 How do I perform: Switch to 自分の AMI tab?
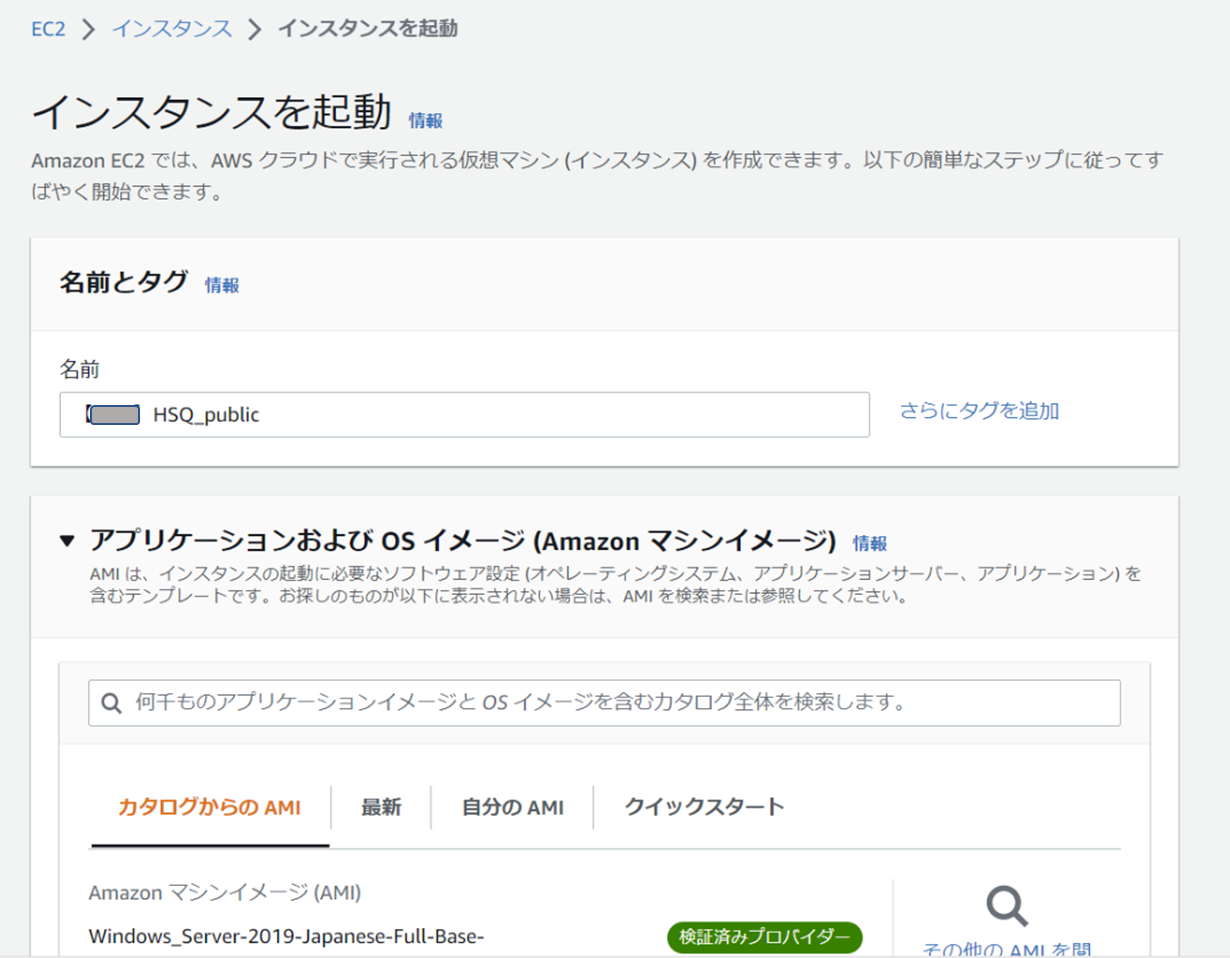pos(512,808)
